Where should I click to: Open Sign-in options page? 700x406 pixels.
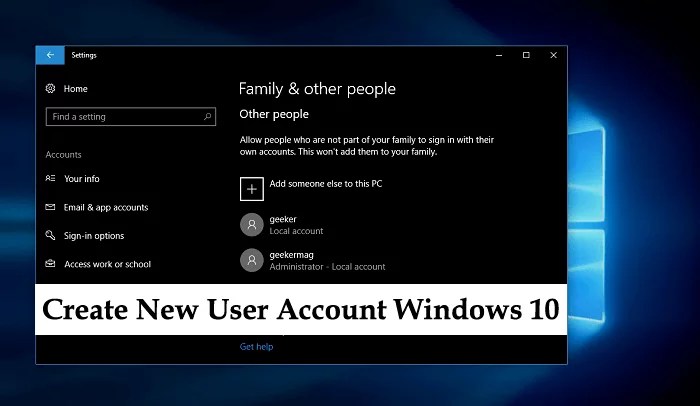[94, 236]
